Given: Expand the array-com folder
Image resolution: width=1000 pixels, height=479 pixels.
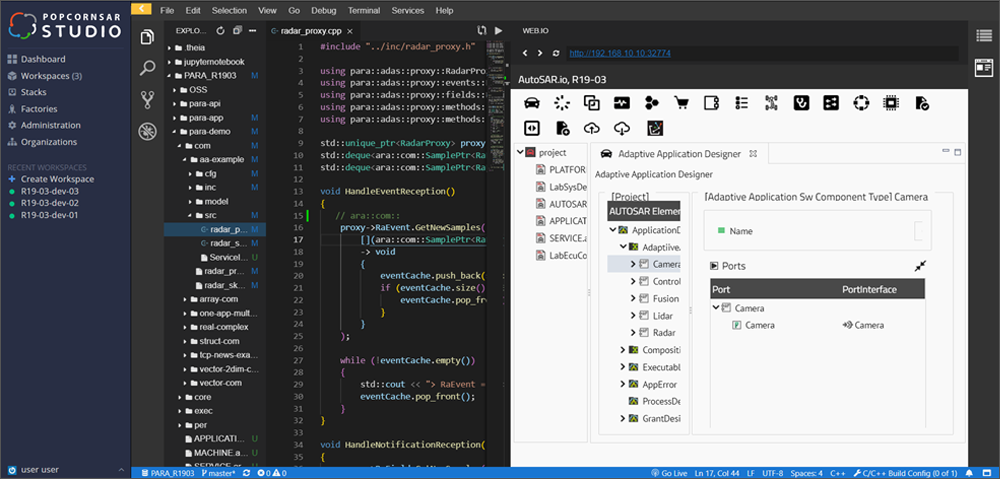Looking at the screenshot, I should pyautogui.click(x=186, y=299).
